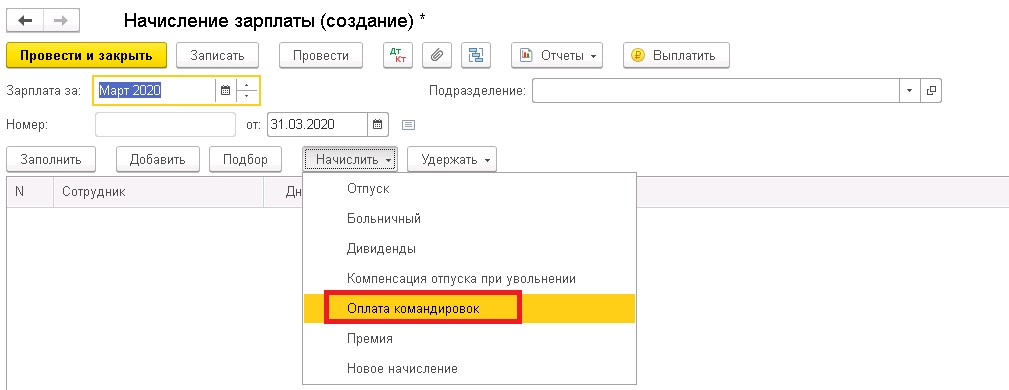Open the Отчеты dropdown button
Image resolution: width=1009 pixels, height=390 pixels.
(x=557, y=55)
